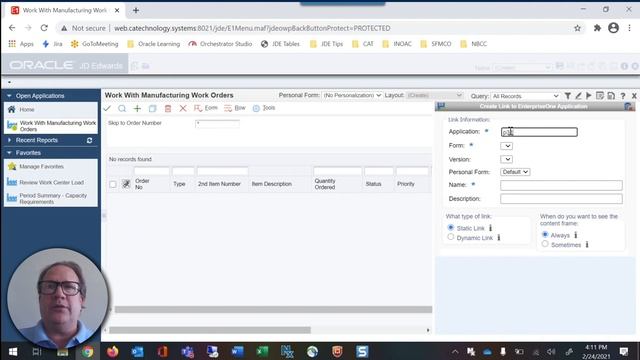This screenshot has height=360, width=640.
Task: Bookmark page with star icon in address bar
Action: coord(577,28)
